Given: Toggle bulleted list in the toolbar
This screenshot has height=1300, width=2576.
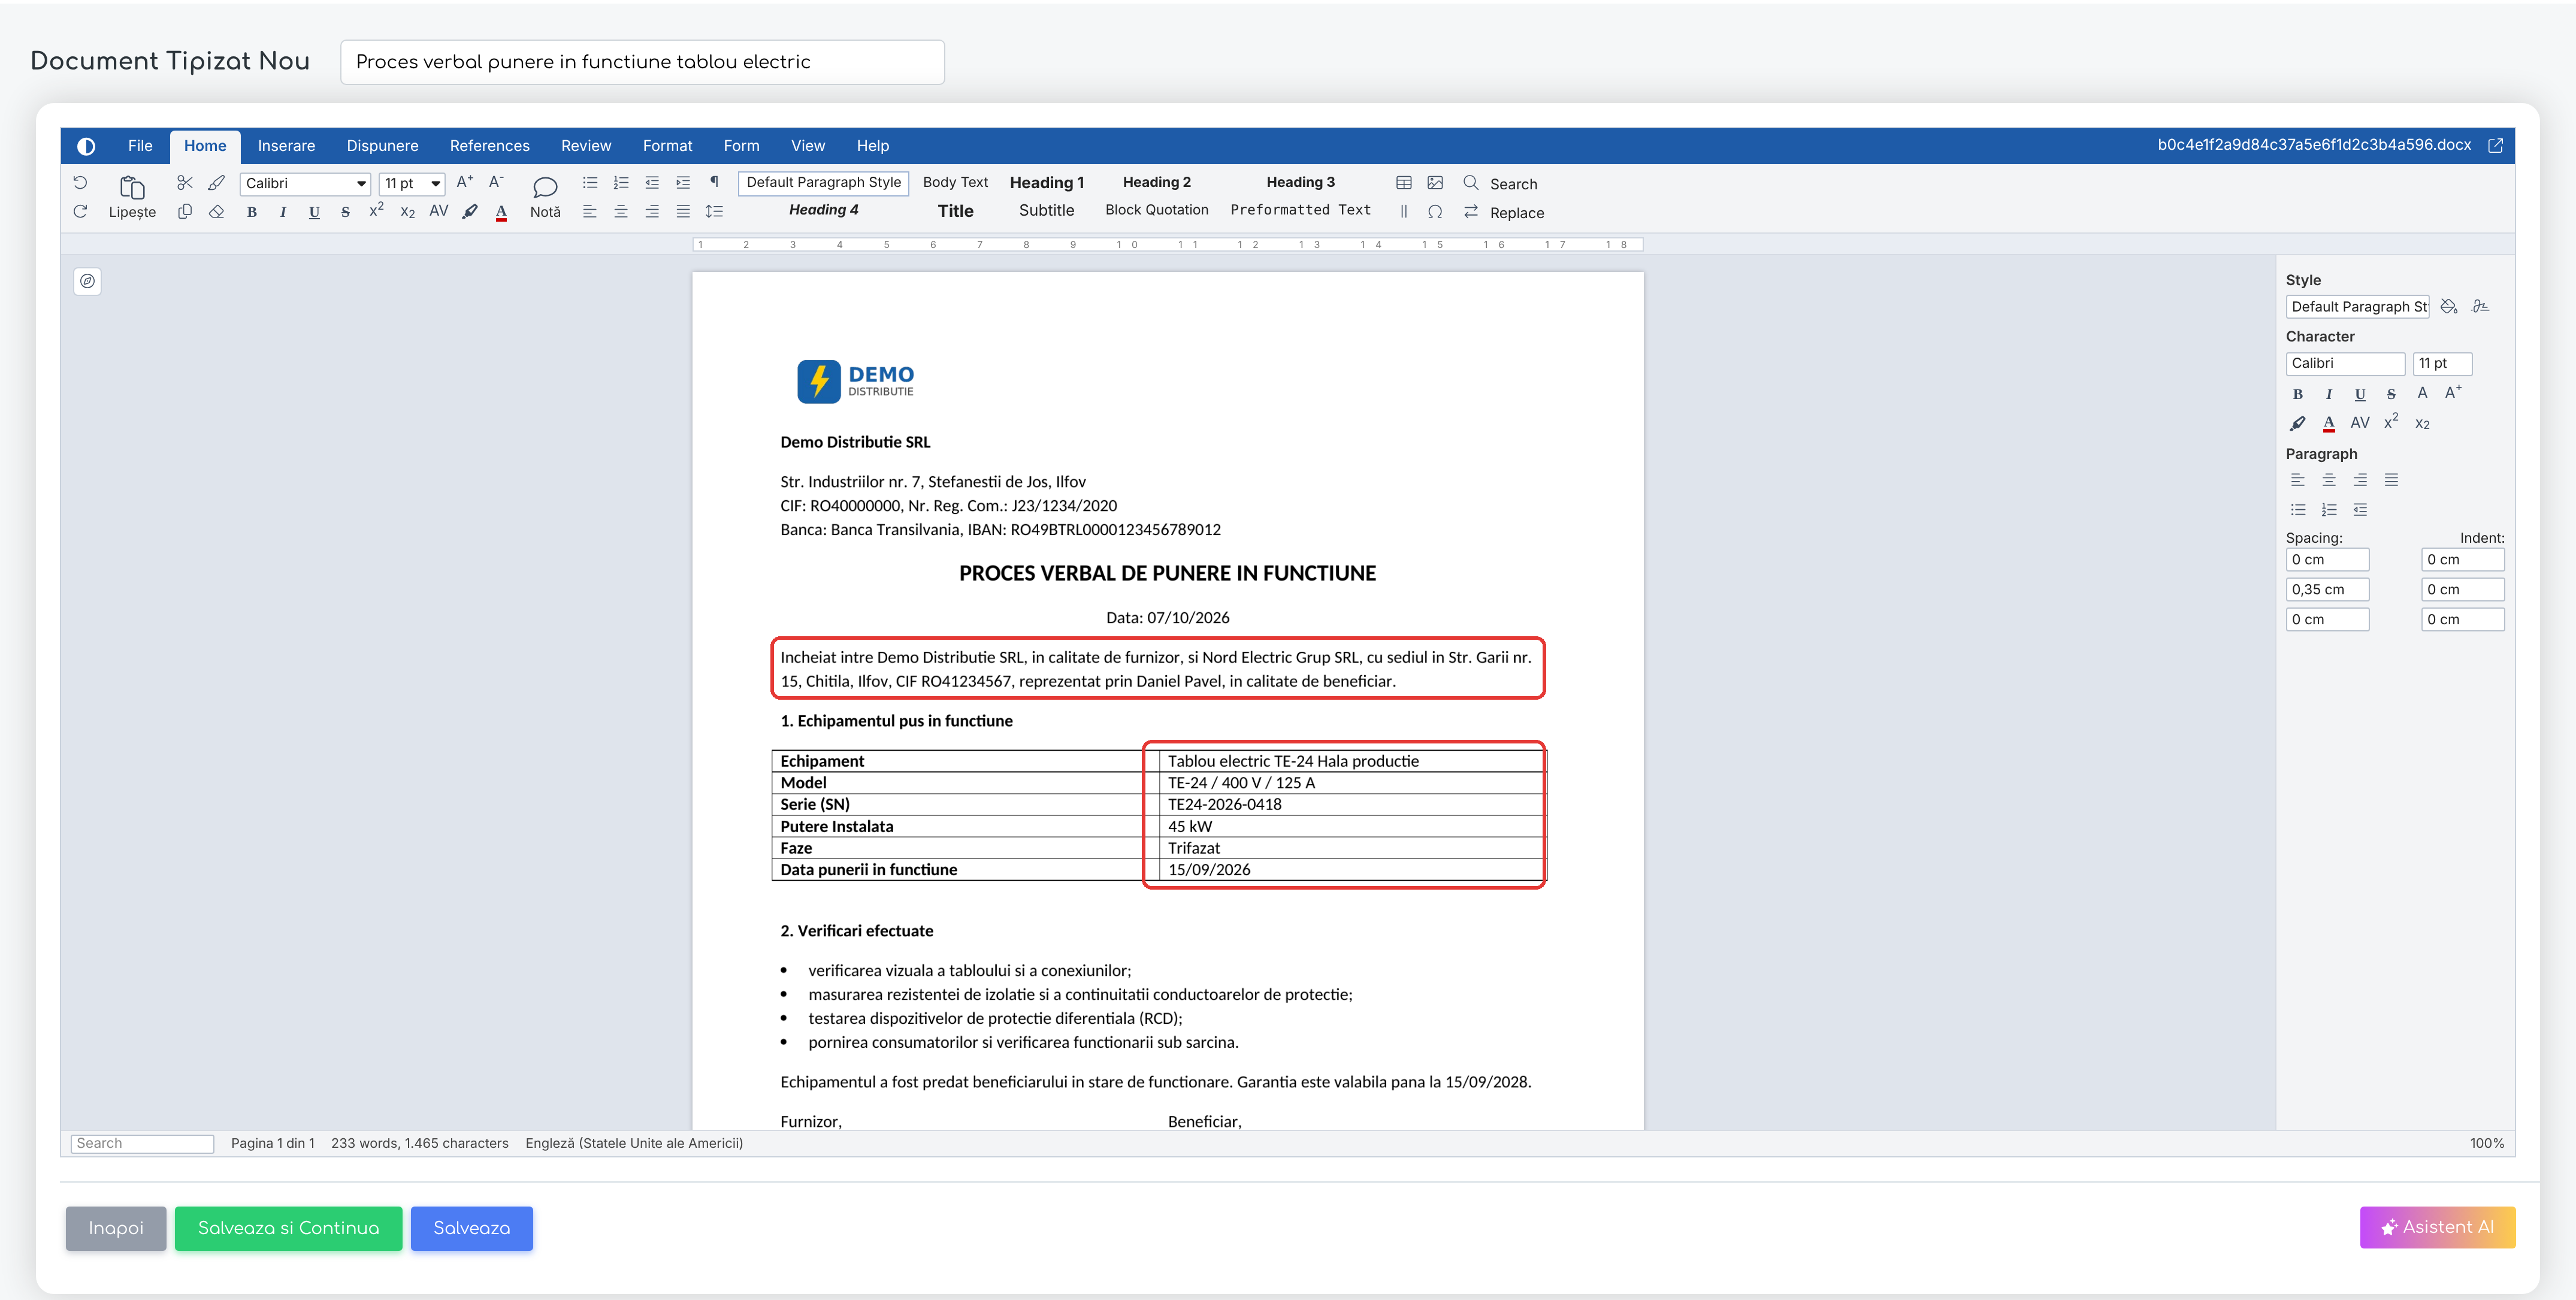Looking at the screenshot, I should tap(590, 182).
